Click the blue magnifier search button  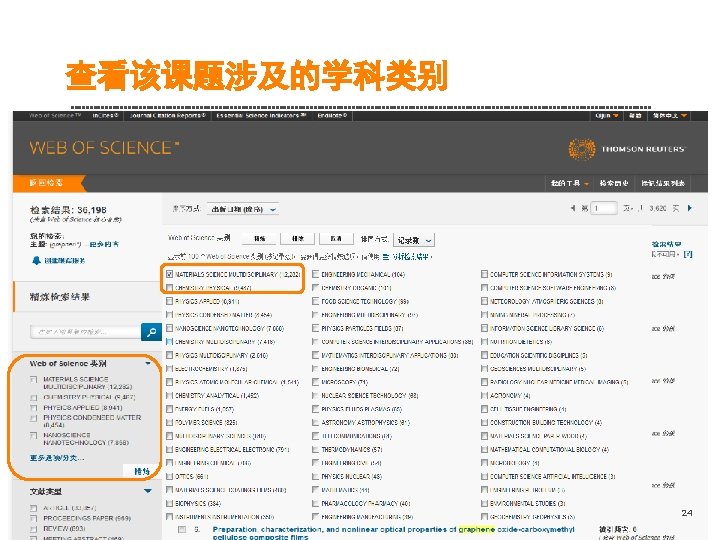151,332
